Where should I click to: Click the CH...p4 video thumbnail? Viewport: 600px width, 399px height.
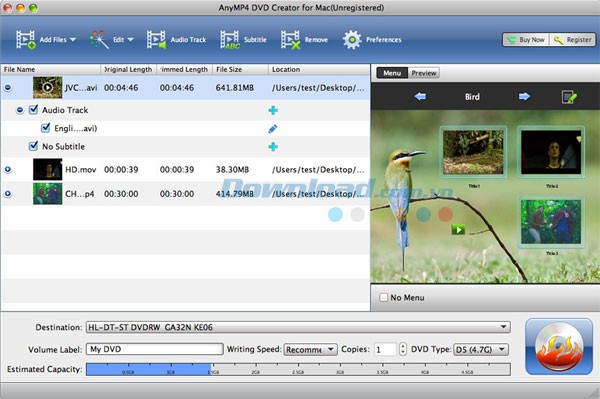tap(47, 194)
